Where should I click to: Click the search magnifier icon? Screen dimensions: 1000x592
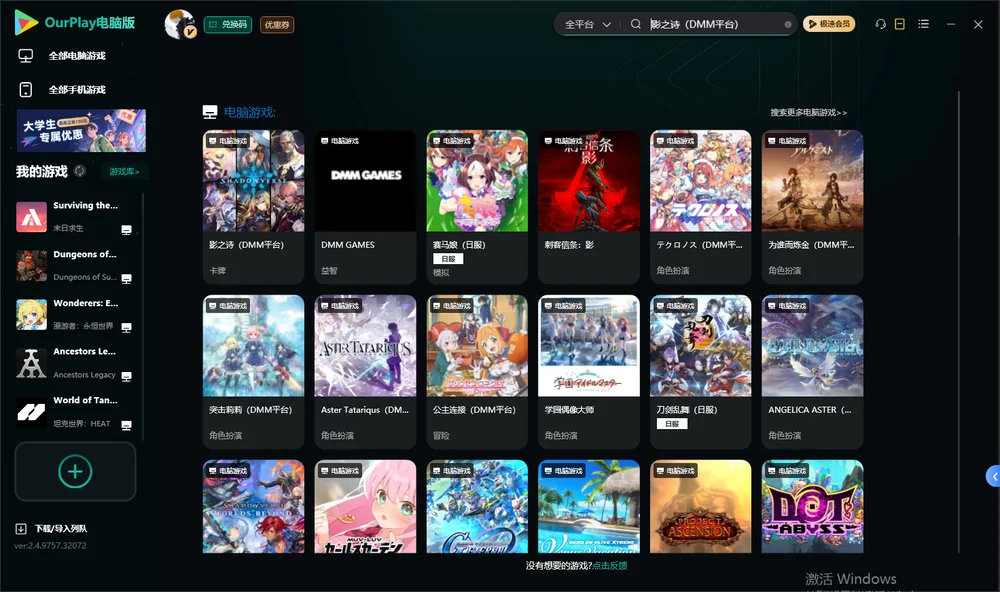[635, 24]
